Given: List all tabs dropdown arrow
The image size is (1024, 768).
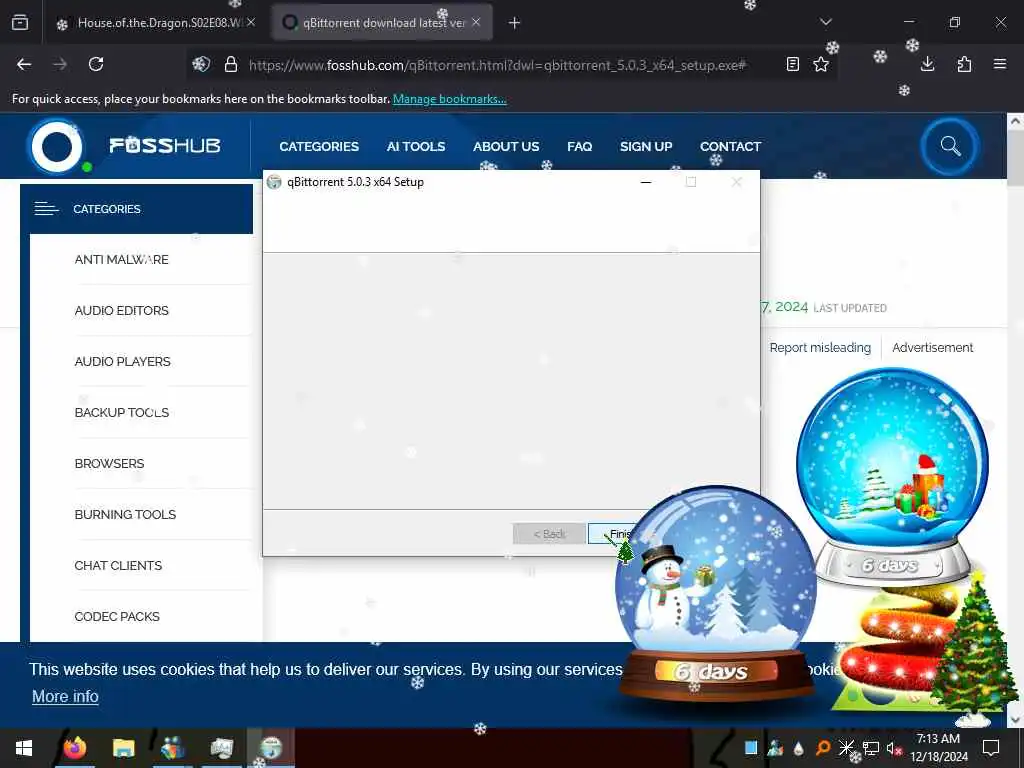Looking at the screenshot, I should coord(826,22).
